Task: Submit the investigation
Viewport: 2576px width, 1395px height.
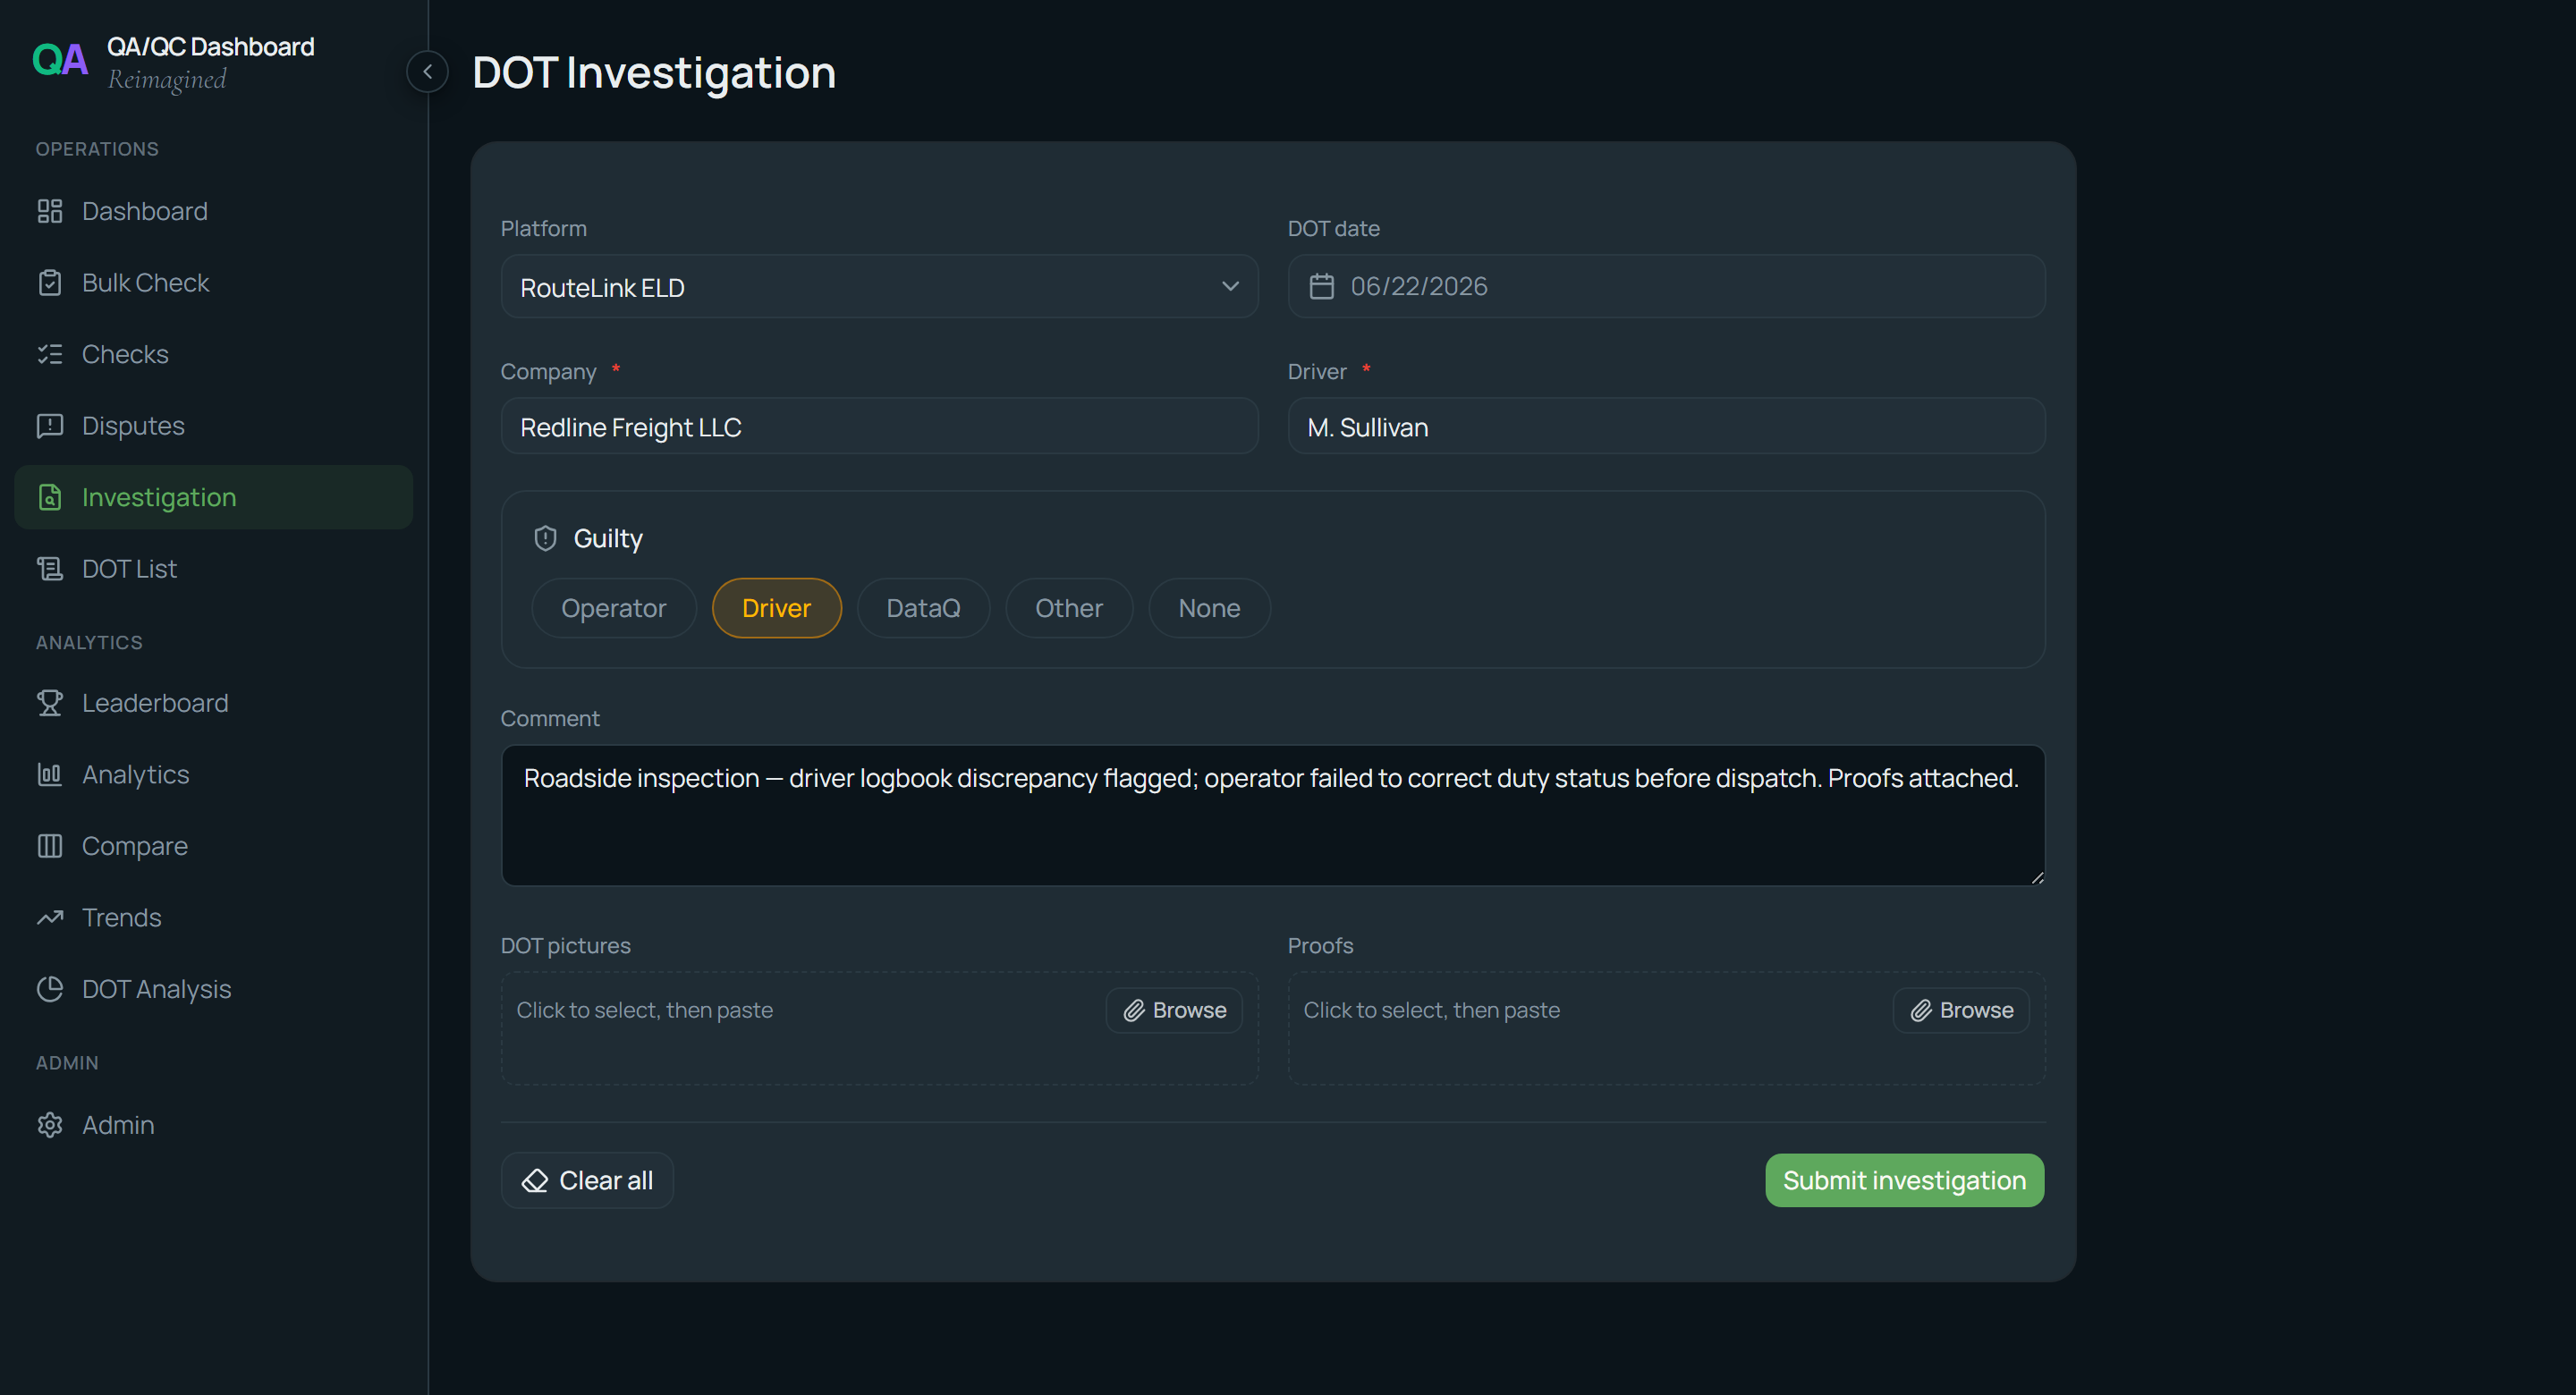Action: pos(1904,1181)
